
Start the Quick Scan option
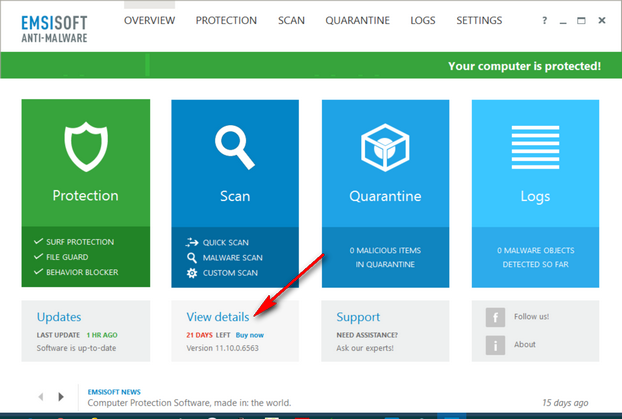pyautogui.click(x=226, y=242)
